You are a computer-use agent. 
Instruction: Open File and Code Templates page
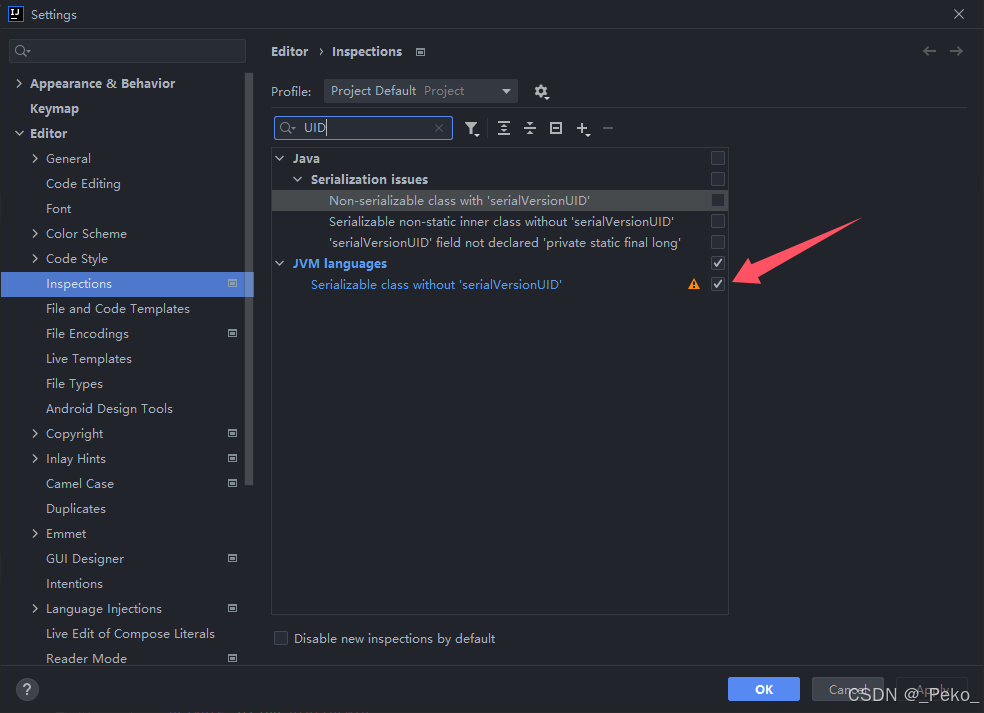click(118, 309)
